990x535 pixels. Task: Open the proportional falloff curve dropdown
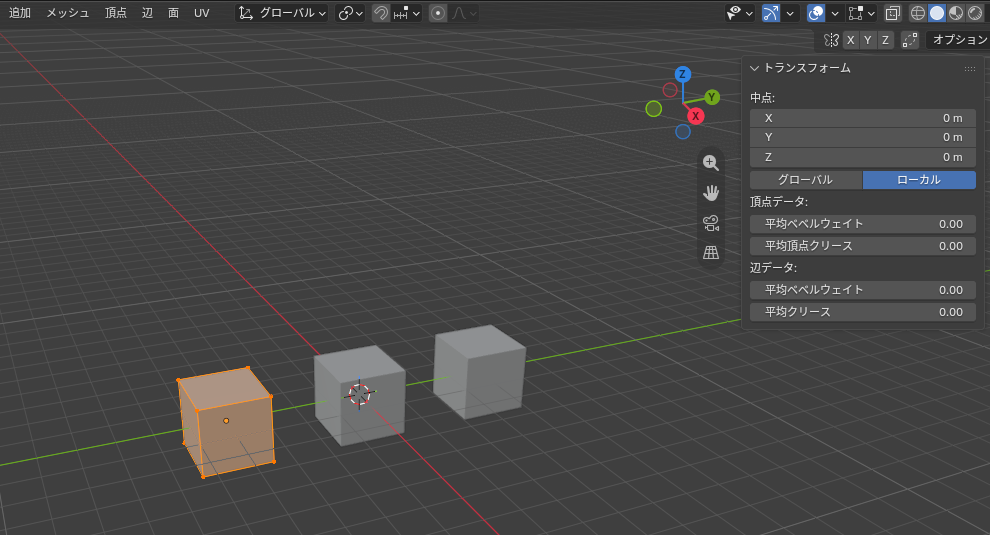click(x=463, y=13)
